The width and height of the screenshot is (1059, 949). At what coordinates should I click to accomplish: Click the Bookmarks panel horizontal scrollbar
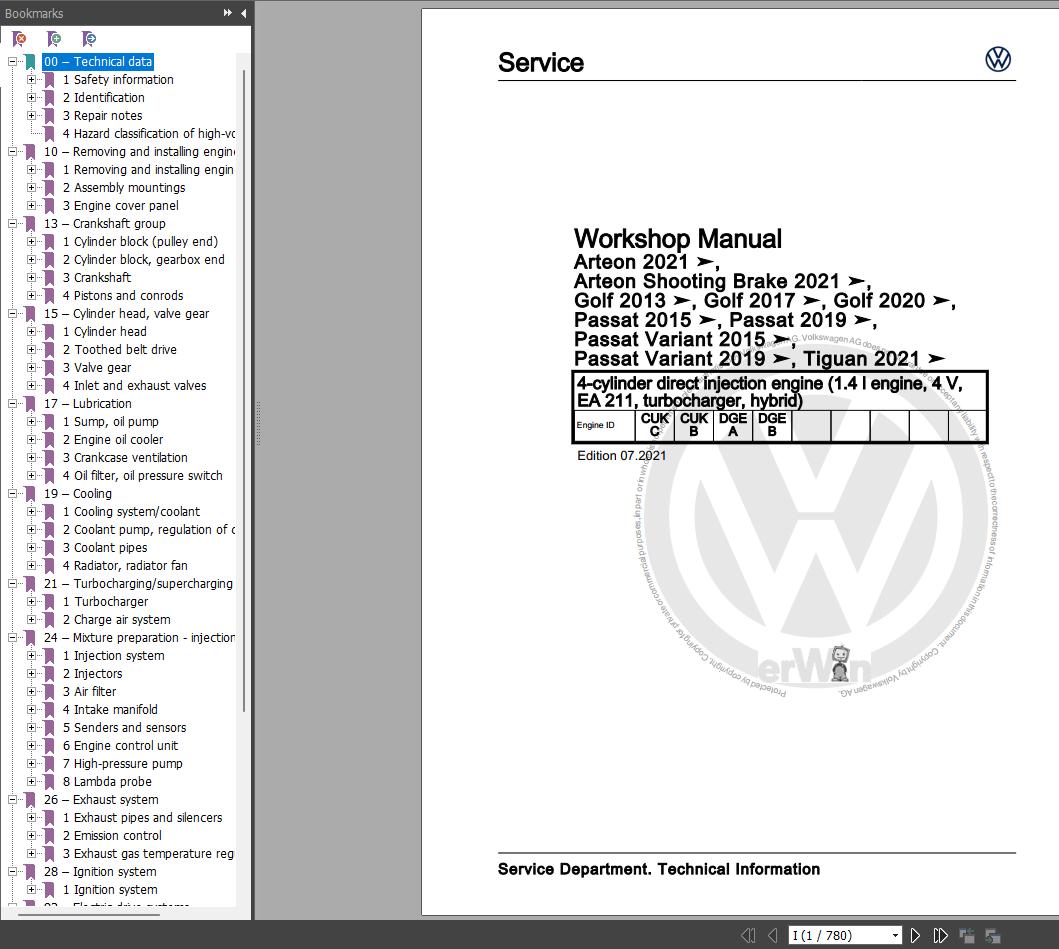click(x=89, y=915)
